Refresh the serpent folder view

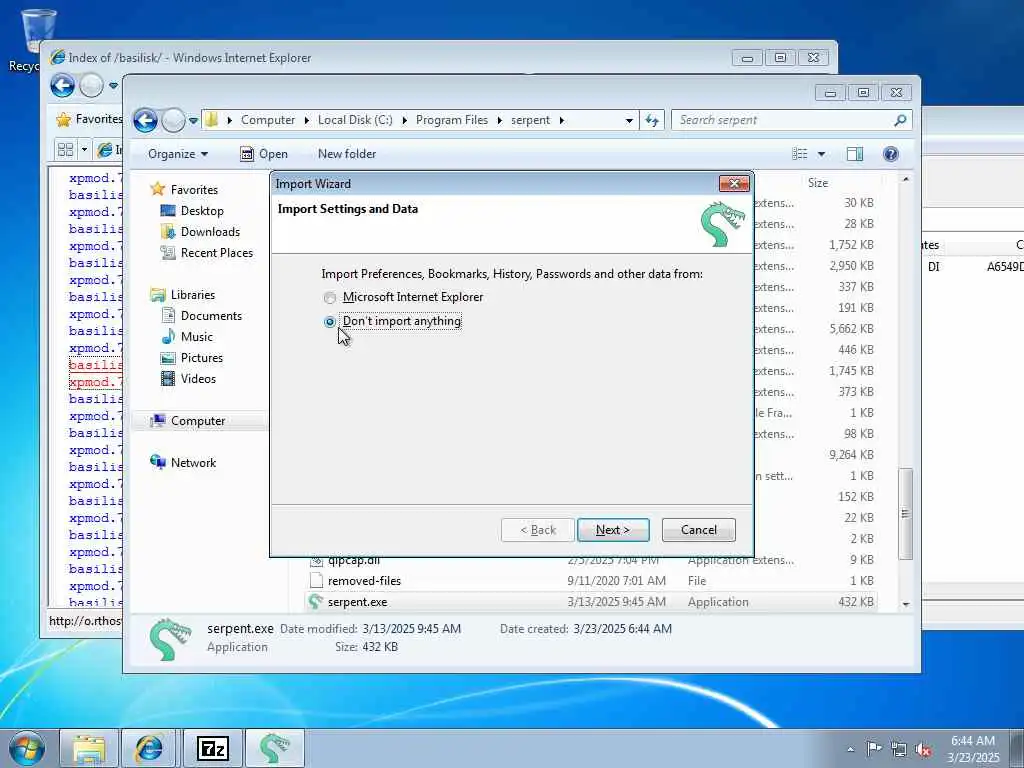pos(652,120)
